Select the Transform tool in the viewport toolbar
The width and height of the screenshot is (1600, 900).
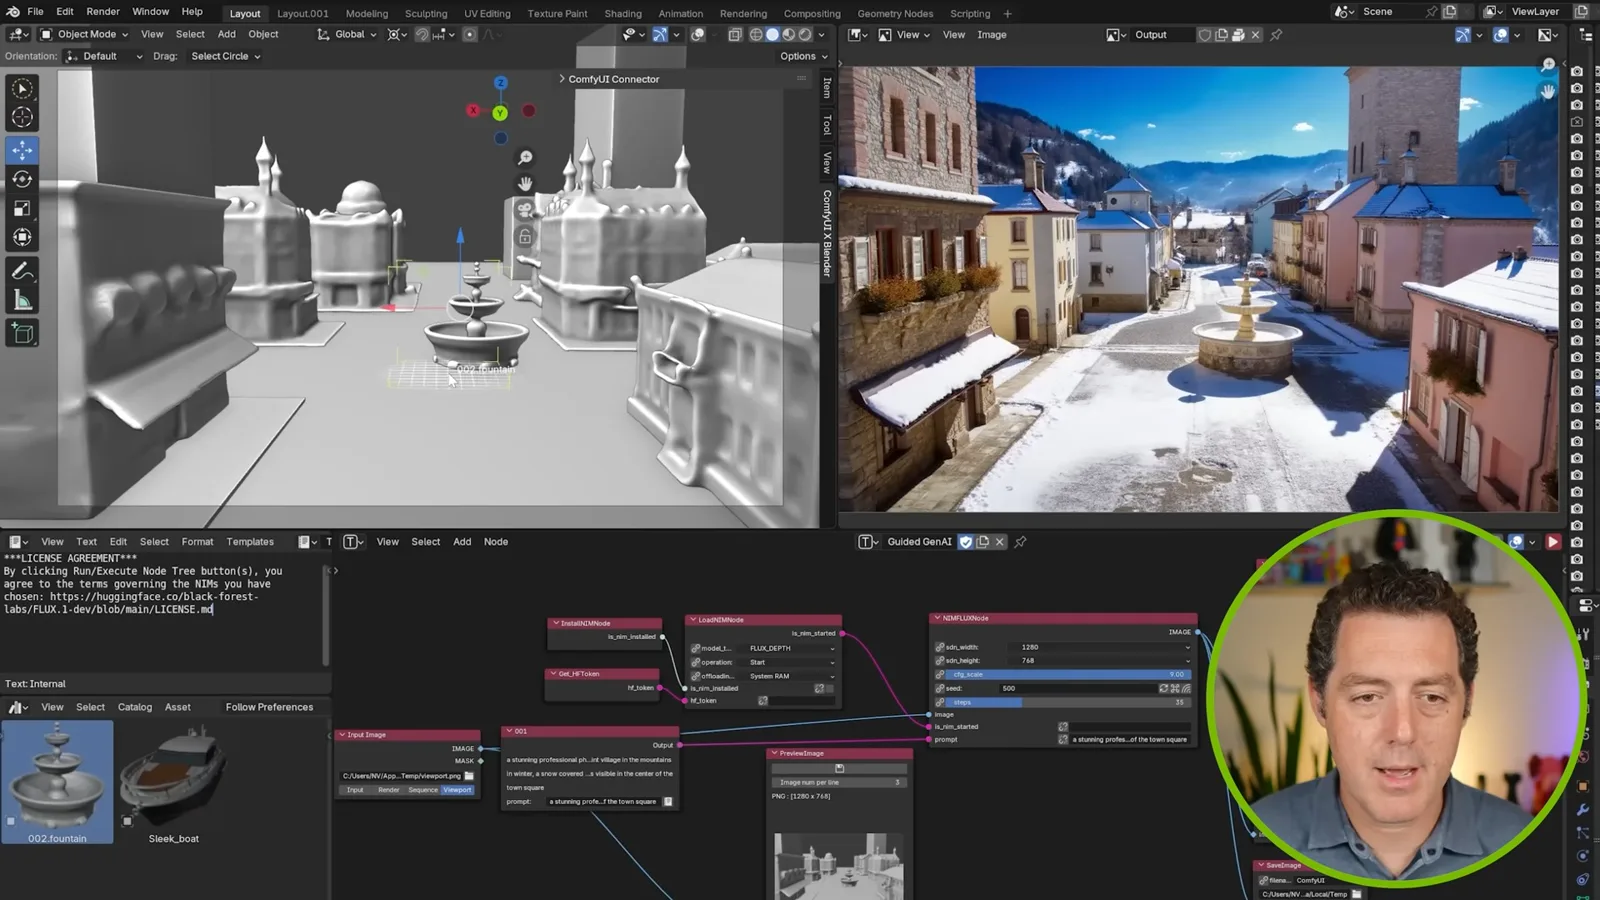pos(22,237)
